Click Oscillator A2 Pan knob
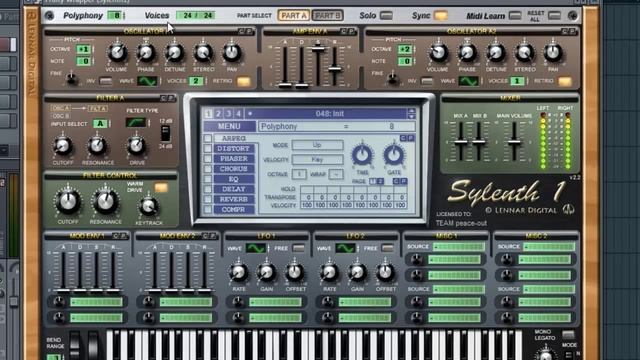Screen dimensions: 640x360 pyautogui.click(x=553, y=53)
